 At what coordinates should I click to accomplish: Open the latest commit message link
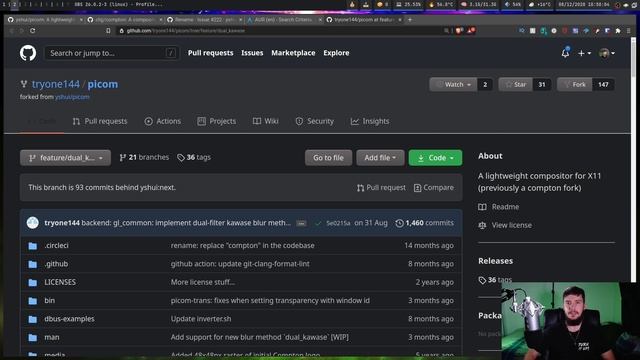tap(186, 223)
